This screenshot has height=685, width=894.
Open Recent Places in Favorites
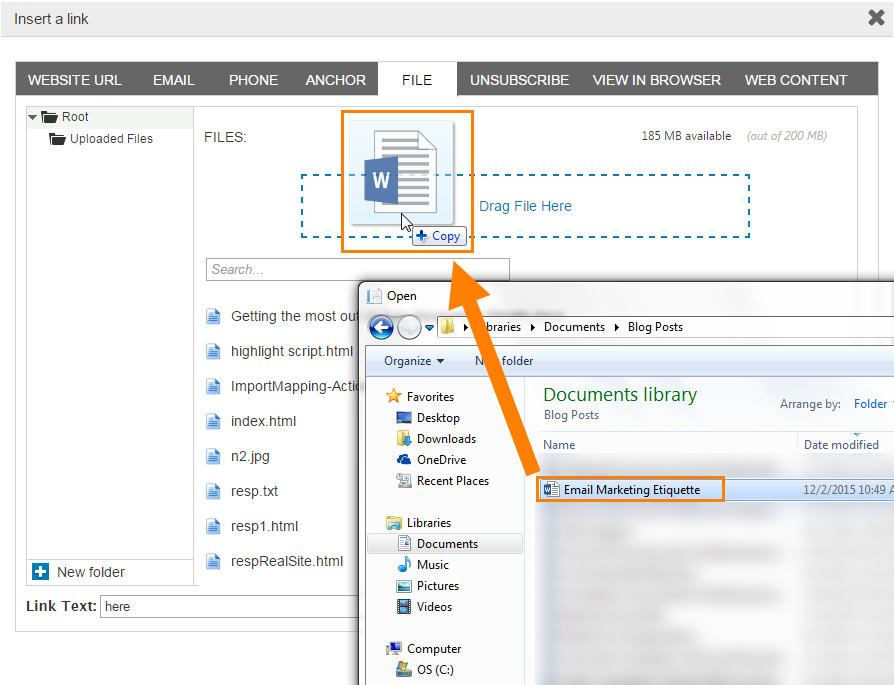click(452, 481)
